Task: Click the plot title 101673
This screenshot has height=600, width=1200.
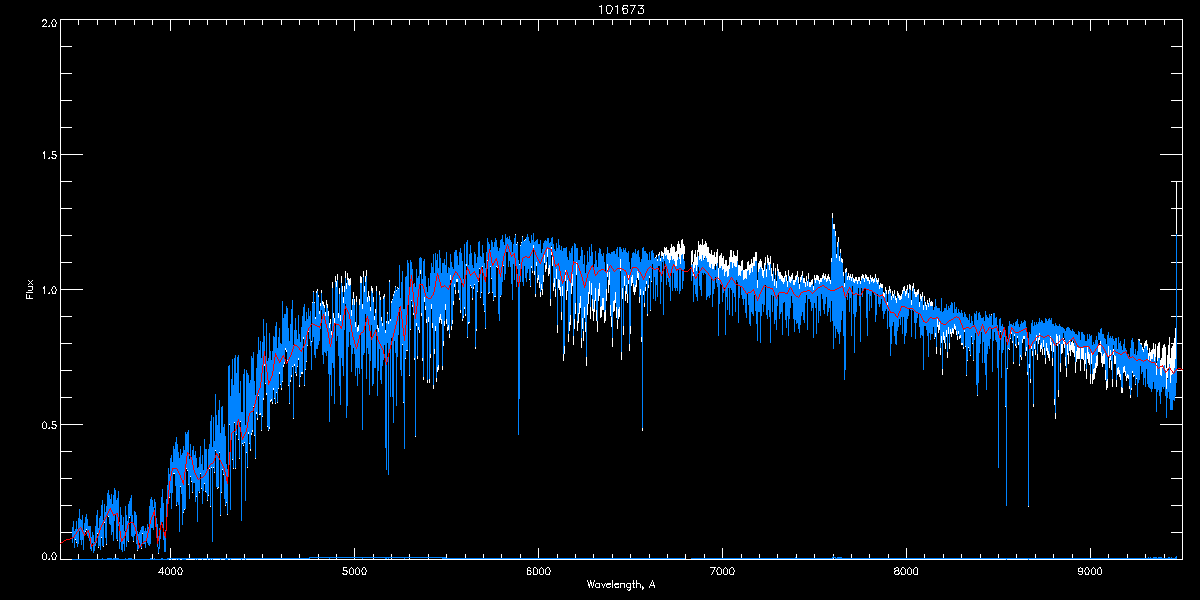Action: coord(620,9)
